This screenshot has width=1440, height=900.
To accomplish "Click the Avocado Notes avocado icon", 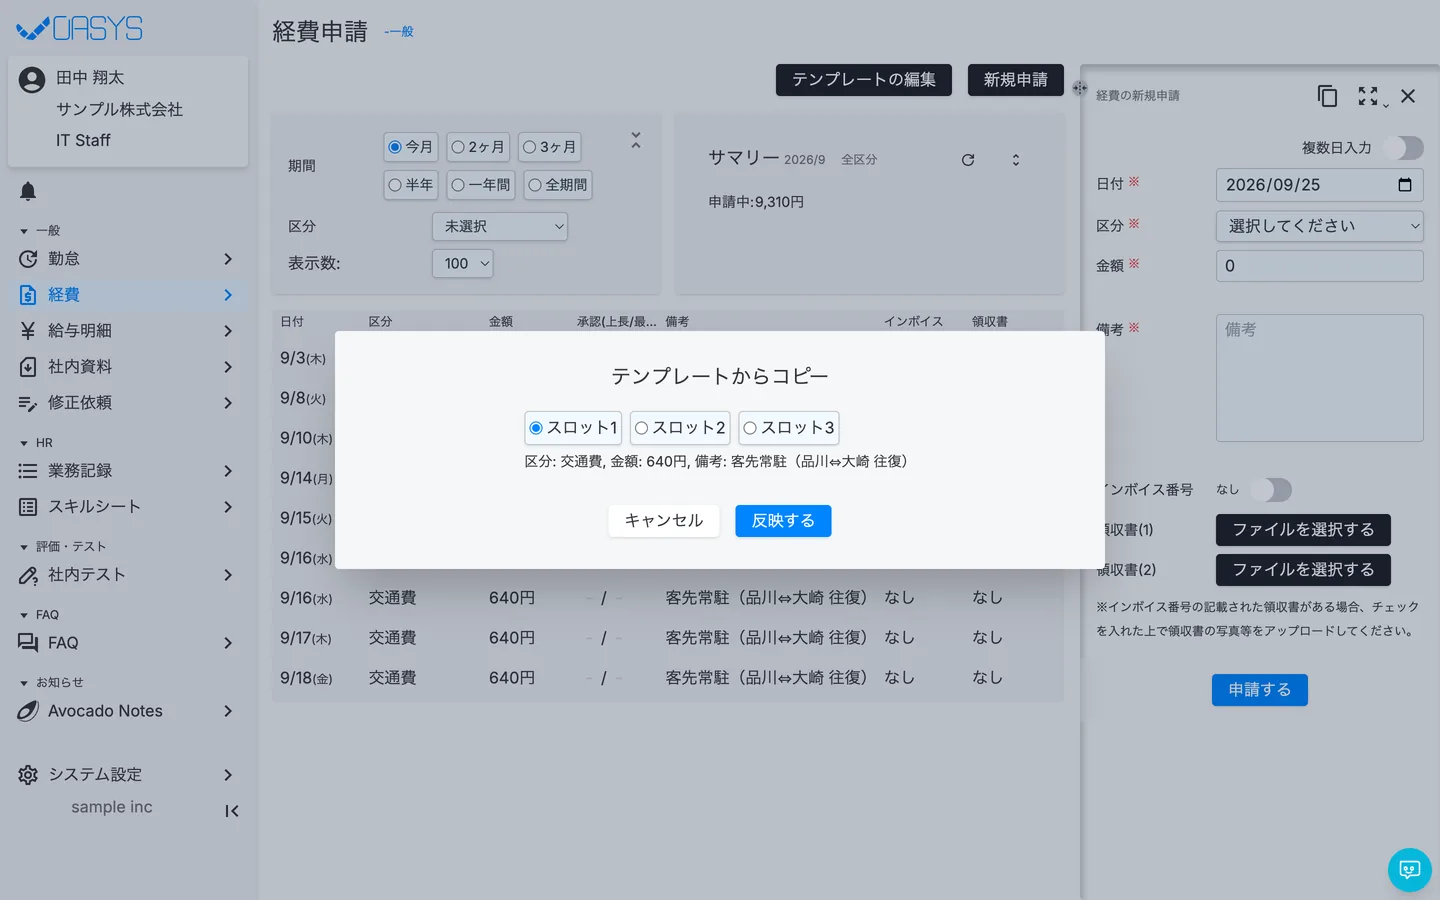I will pyautogui.click(x=28, y=711).
